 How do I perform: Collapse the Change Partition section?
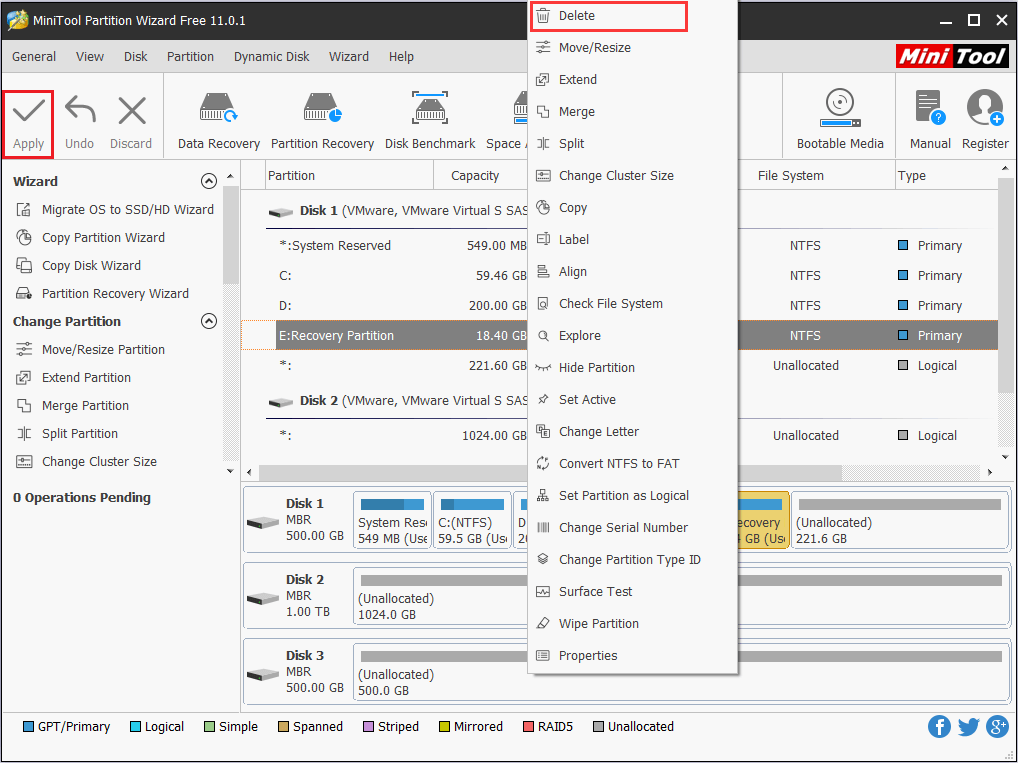(208, 321)
